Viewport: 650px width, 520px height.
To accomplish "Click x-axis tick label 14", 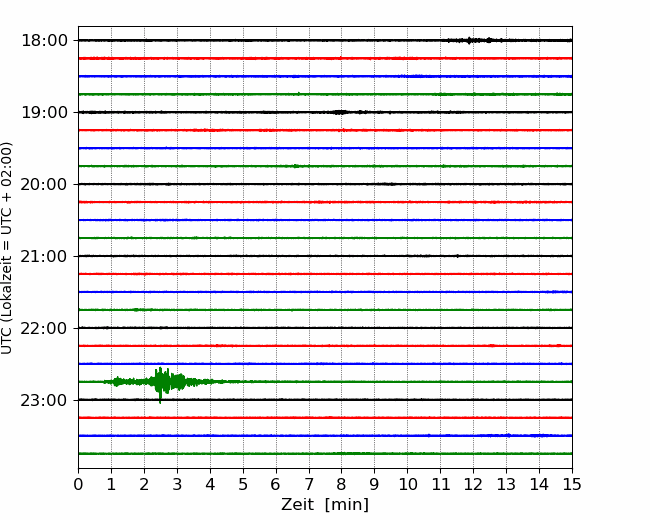I will click(539, 484).
